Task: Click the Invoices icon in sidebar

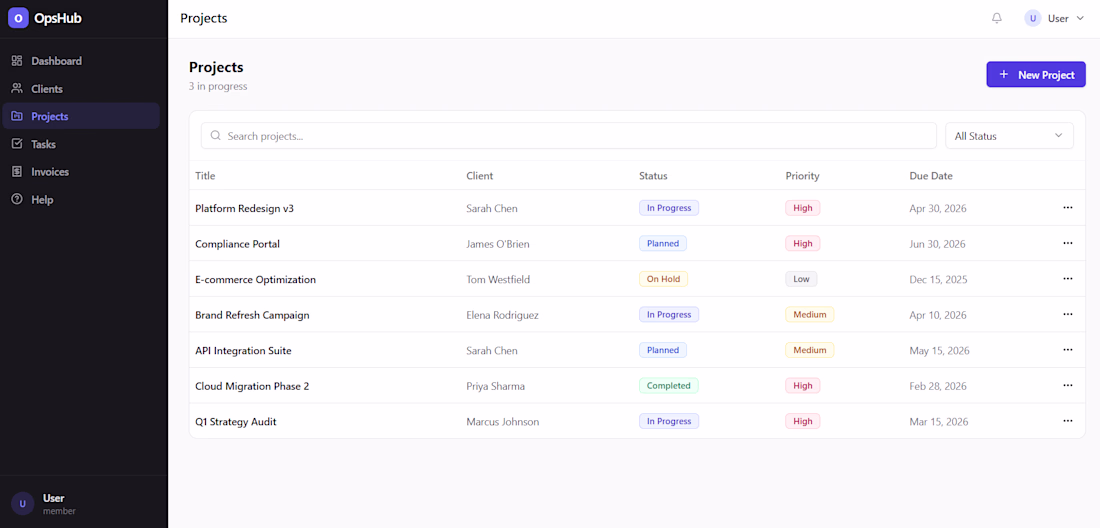Action: 17,172
